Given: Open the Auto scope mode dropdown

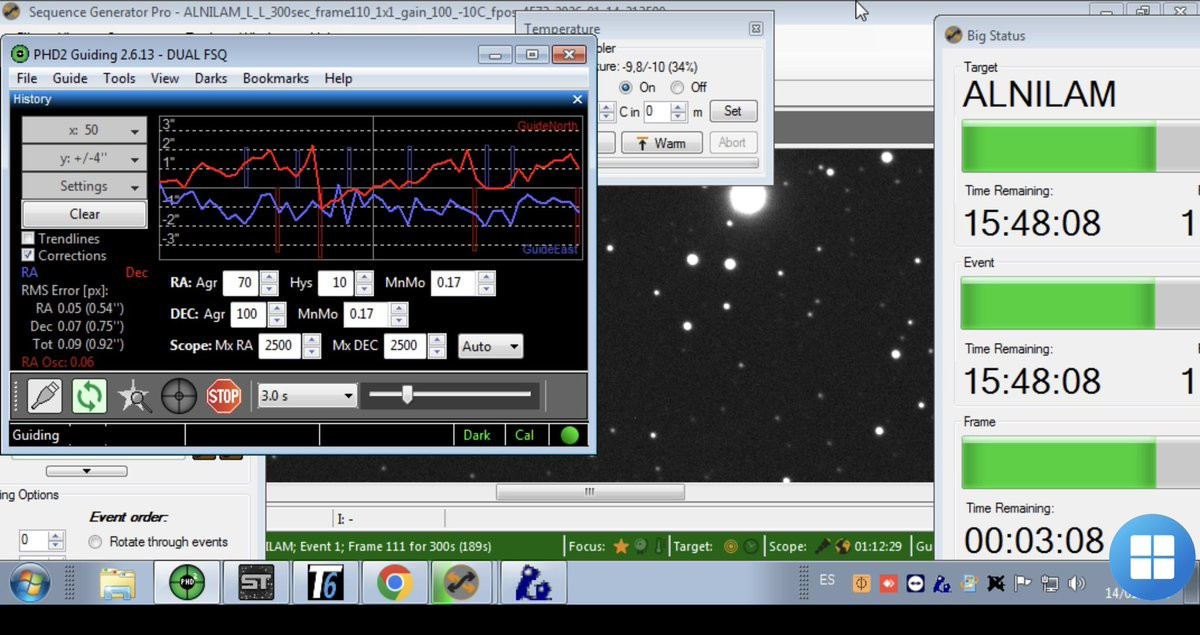Looking at the screenshot, I should coord(490,346).
